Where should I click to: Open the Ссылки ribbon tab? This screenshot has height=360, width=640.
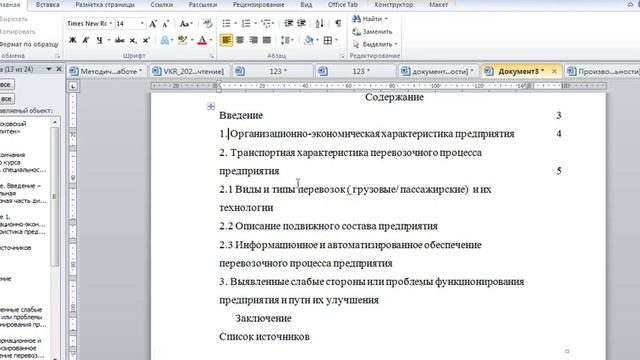tap(162, 5)
